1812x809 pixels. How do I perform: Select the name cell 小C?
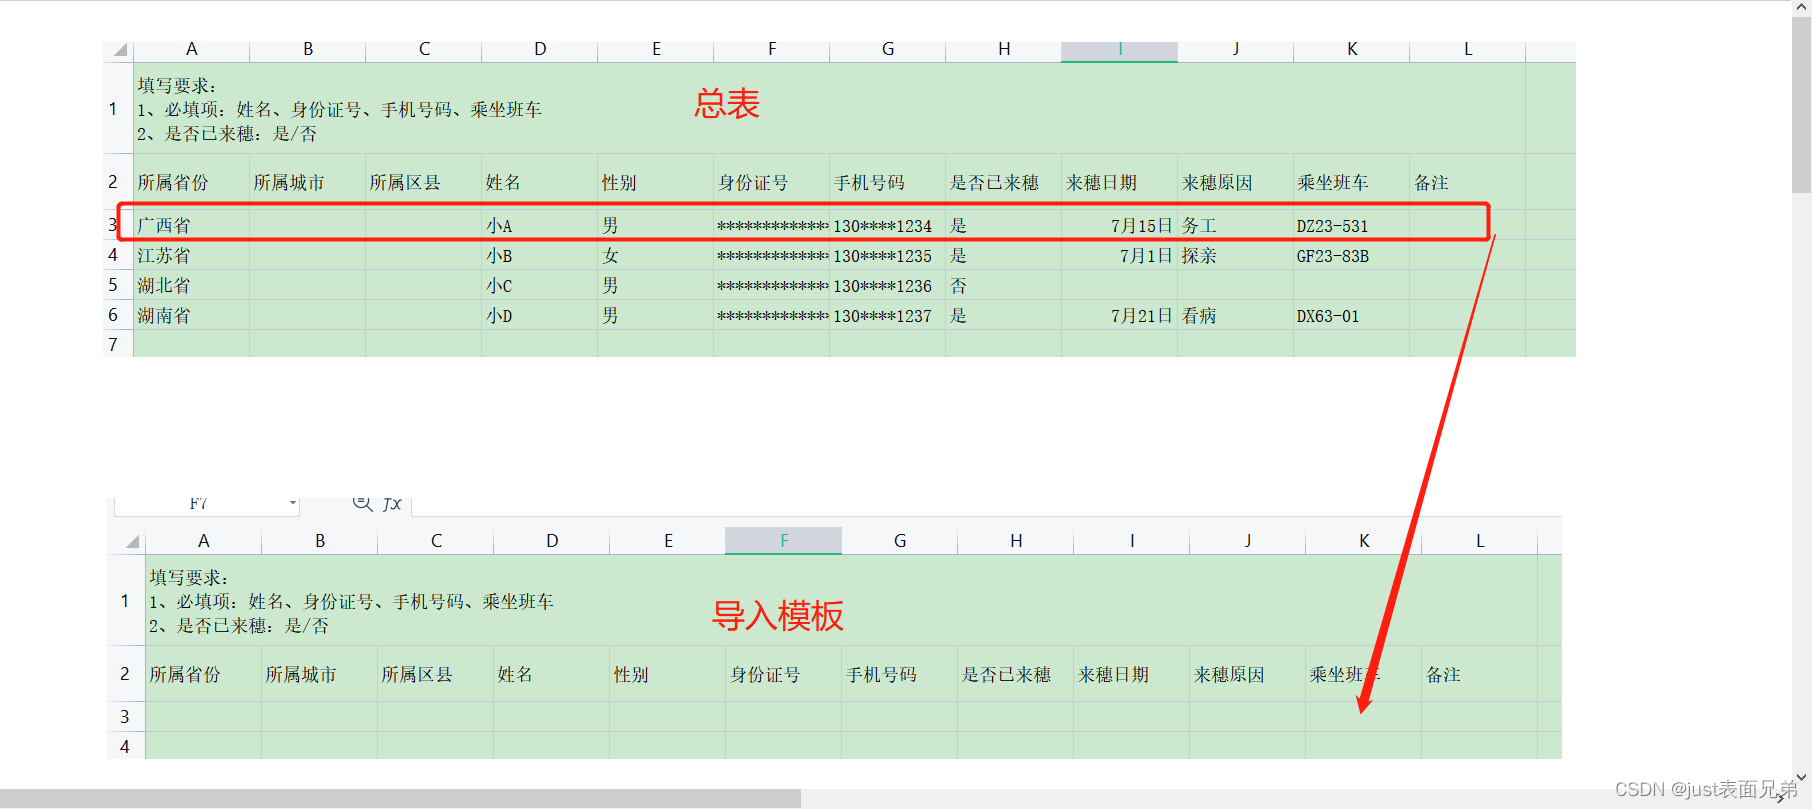539,286
